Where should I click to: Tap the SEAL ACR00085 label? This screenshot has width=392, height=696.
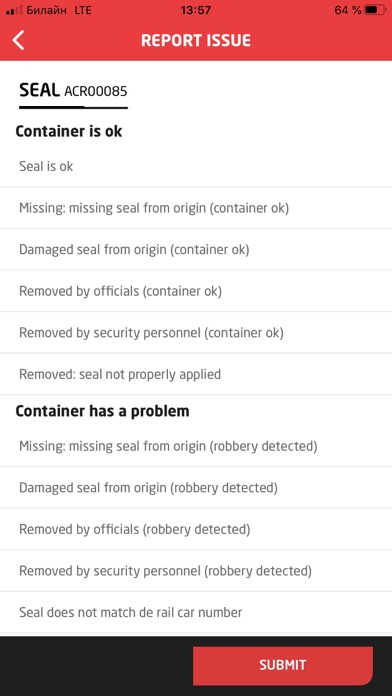tap(73, 91)
